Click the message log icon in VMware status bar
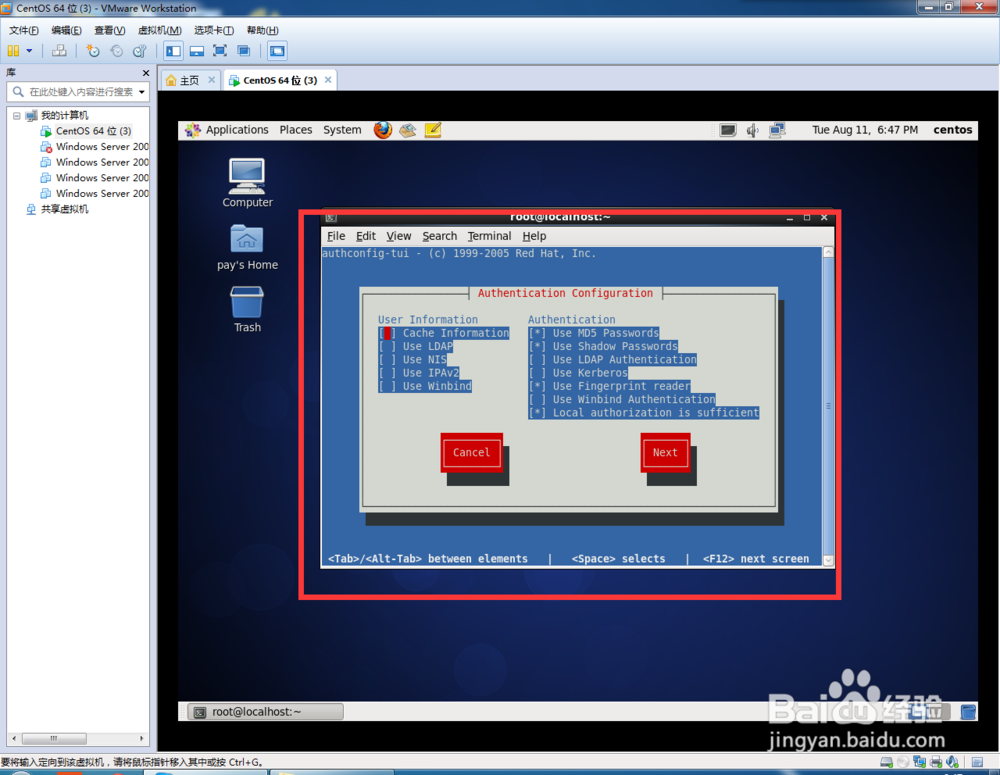Viewport: 1000px width, 775px height. (978, 762)
